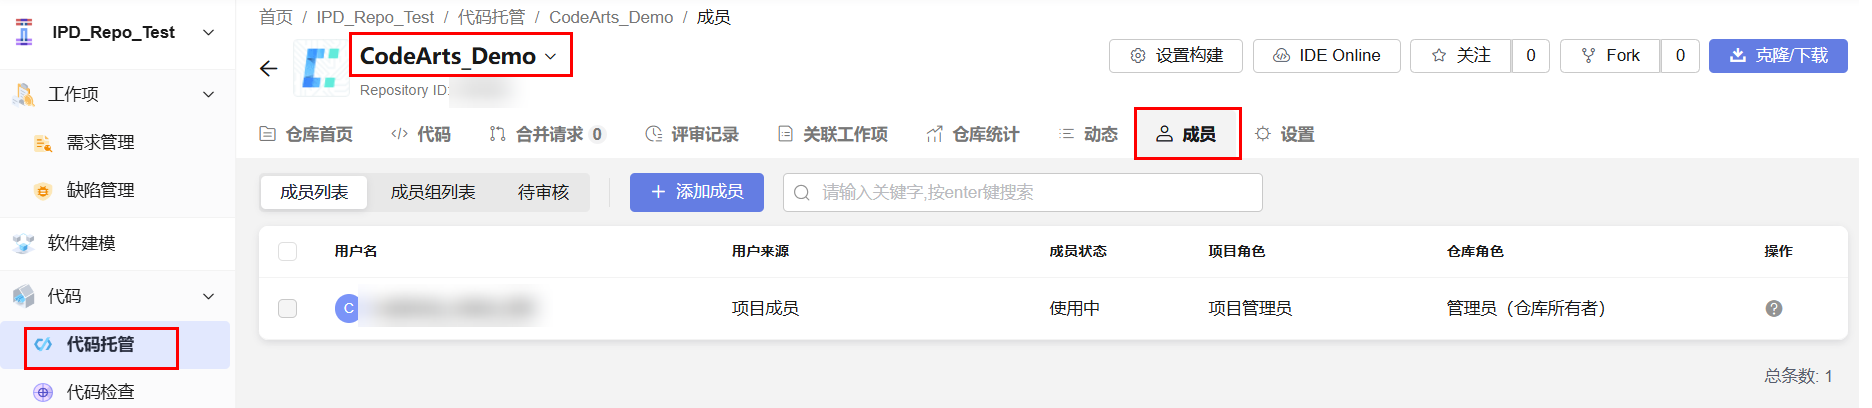Click the 项目角色 column header
The image size is (1872, 408).
[1237, 251]
